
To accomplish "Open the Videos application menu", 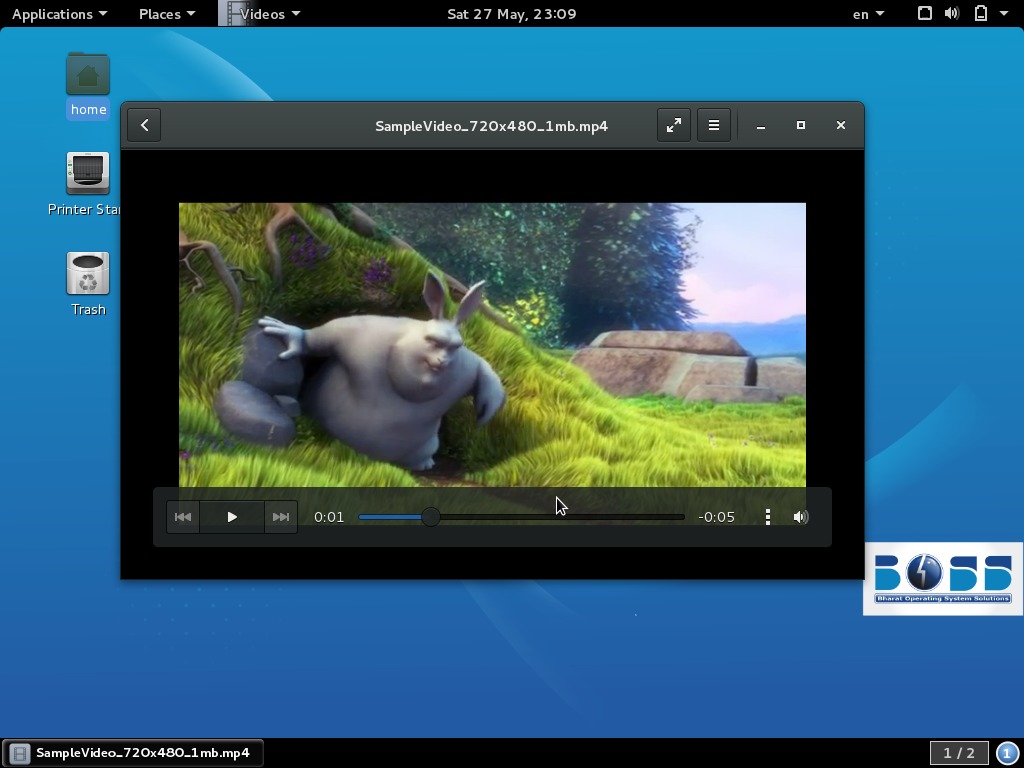I will tap(262, 13).
